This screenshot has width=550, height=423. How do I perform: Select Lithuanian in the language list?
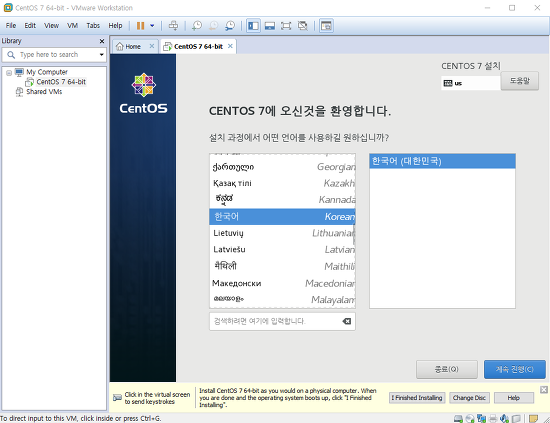282,233
